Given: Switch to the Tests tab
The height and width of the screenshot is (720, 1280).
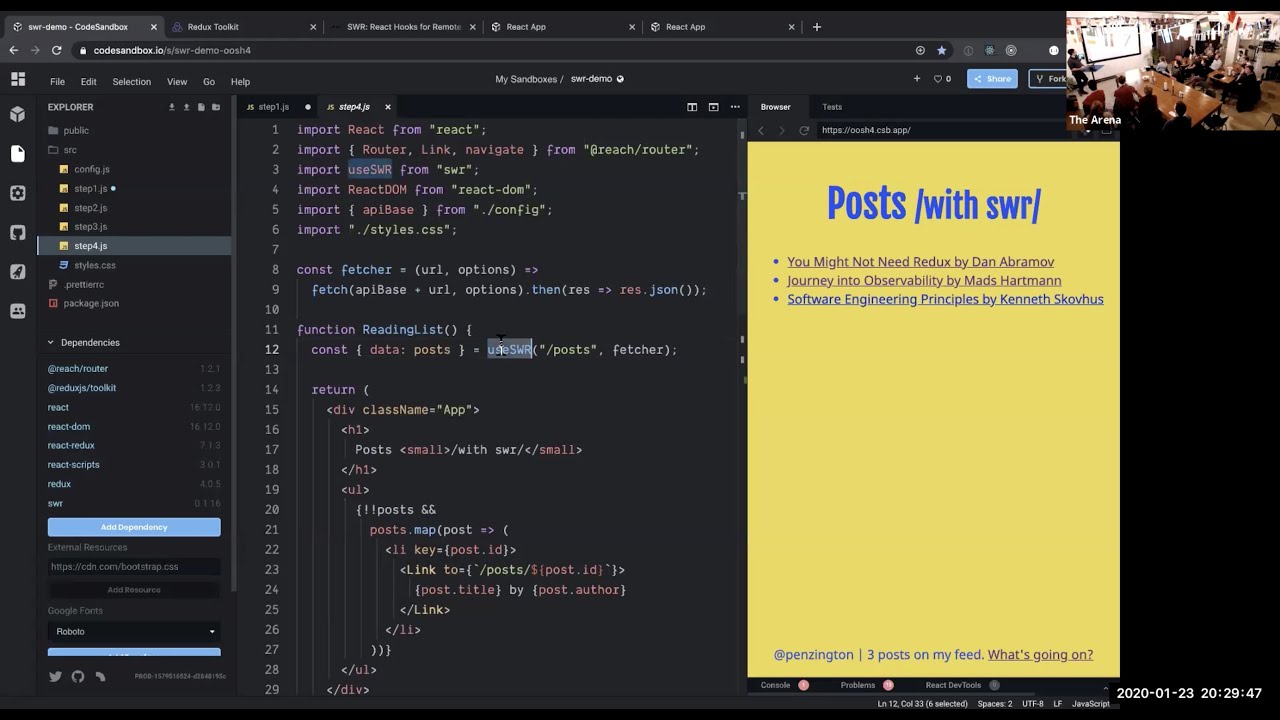Looking at the screenshot, I should coord(832,107).
